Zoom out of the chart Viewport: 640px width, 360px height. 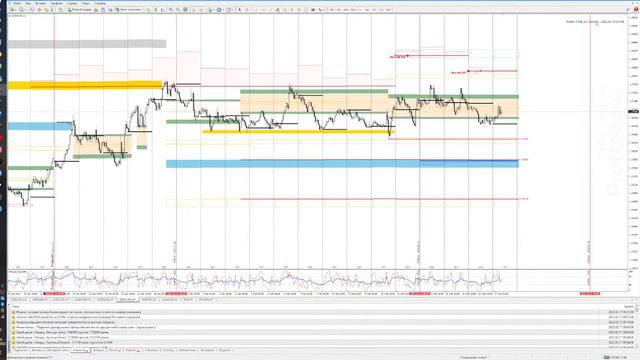pyautogui.click(x=178, y=9)
